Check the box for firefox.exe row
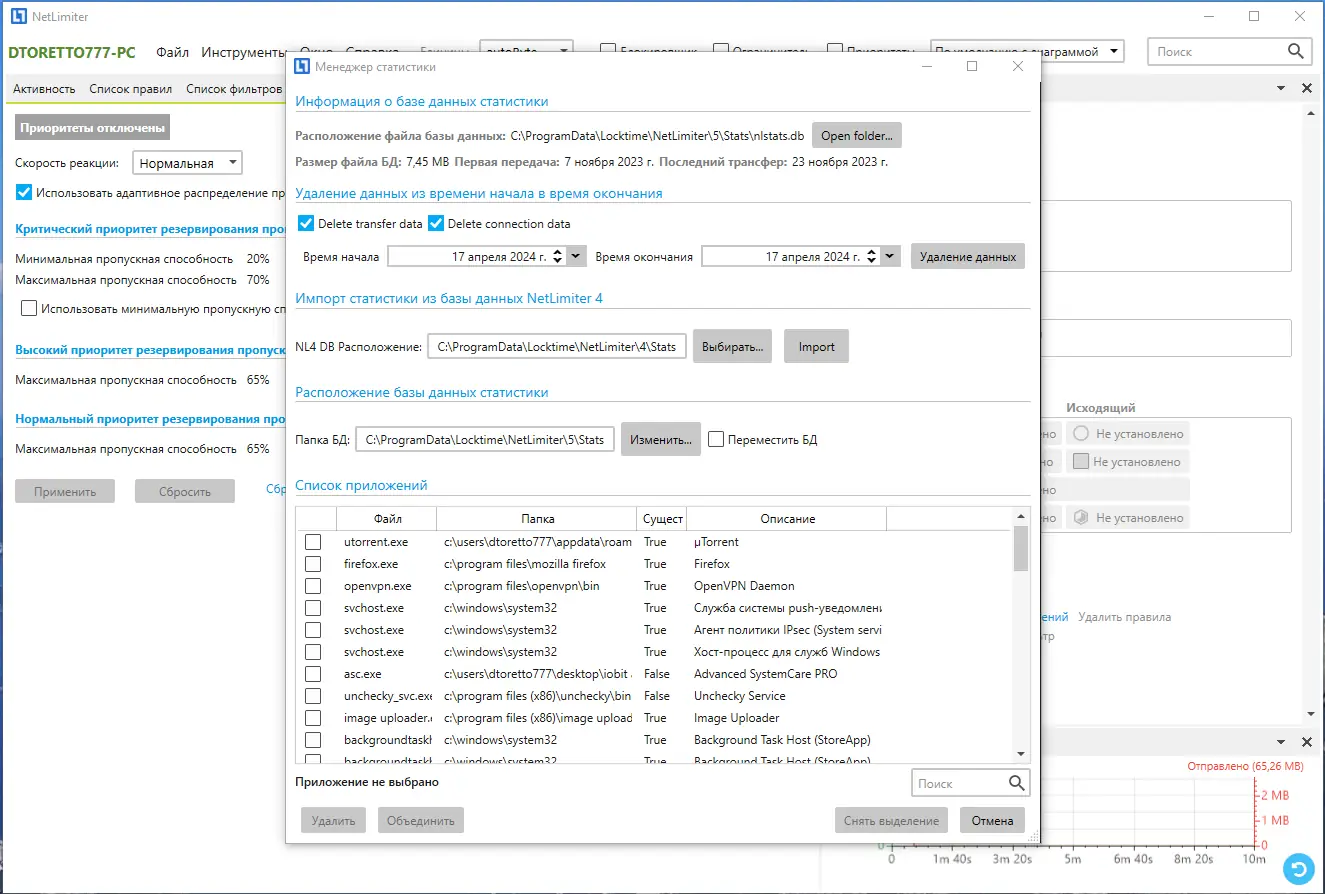This screenshot has width=1325, height=894. click(313, 564)
